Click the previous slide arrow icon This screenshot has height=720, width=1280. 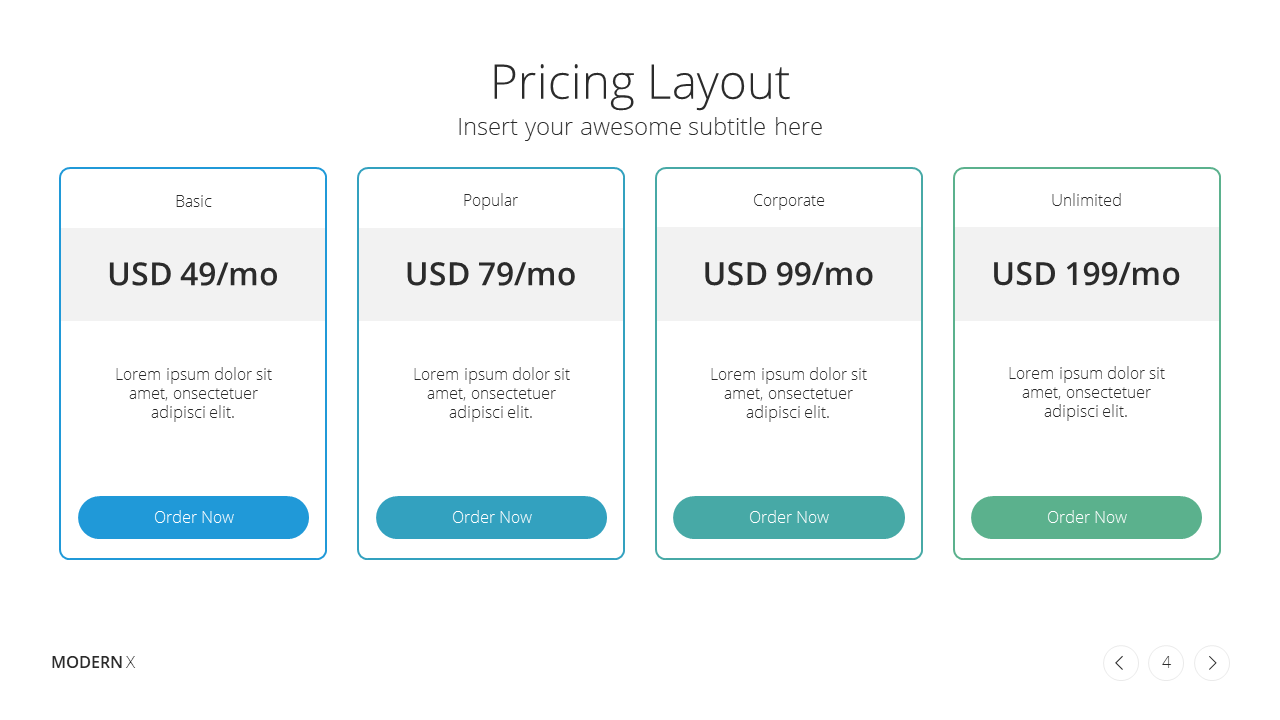click(x=1120, y=663)
